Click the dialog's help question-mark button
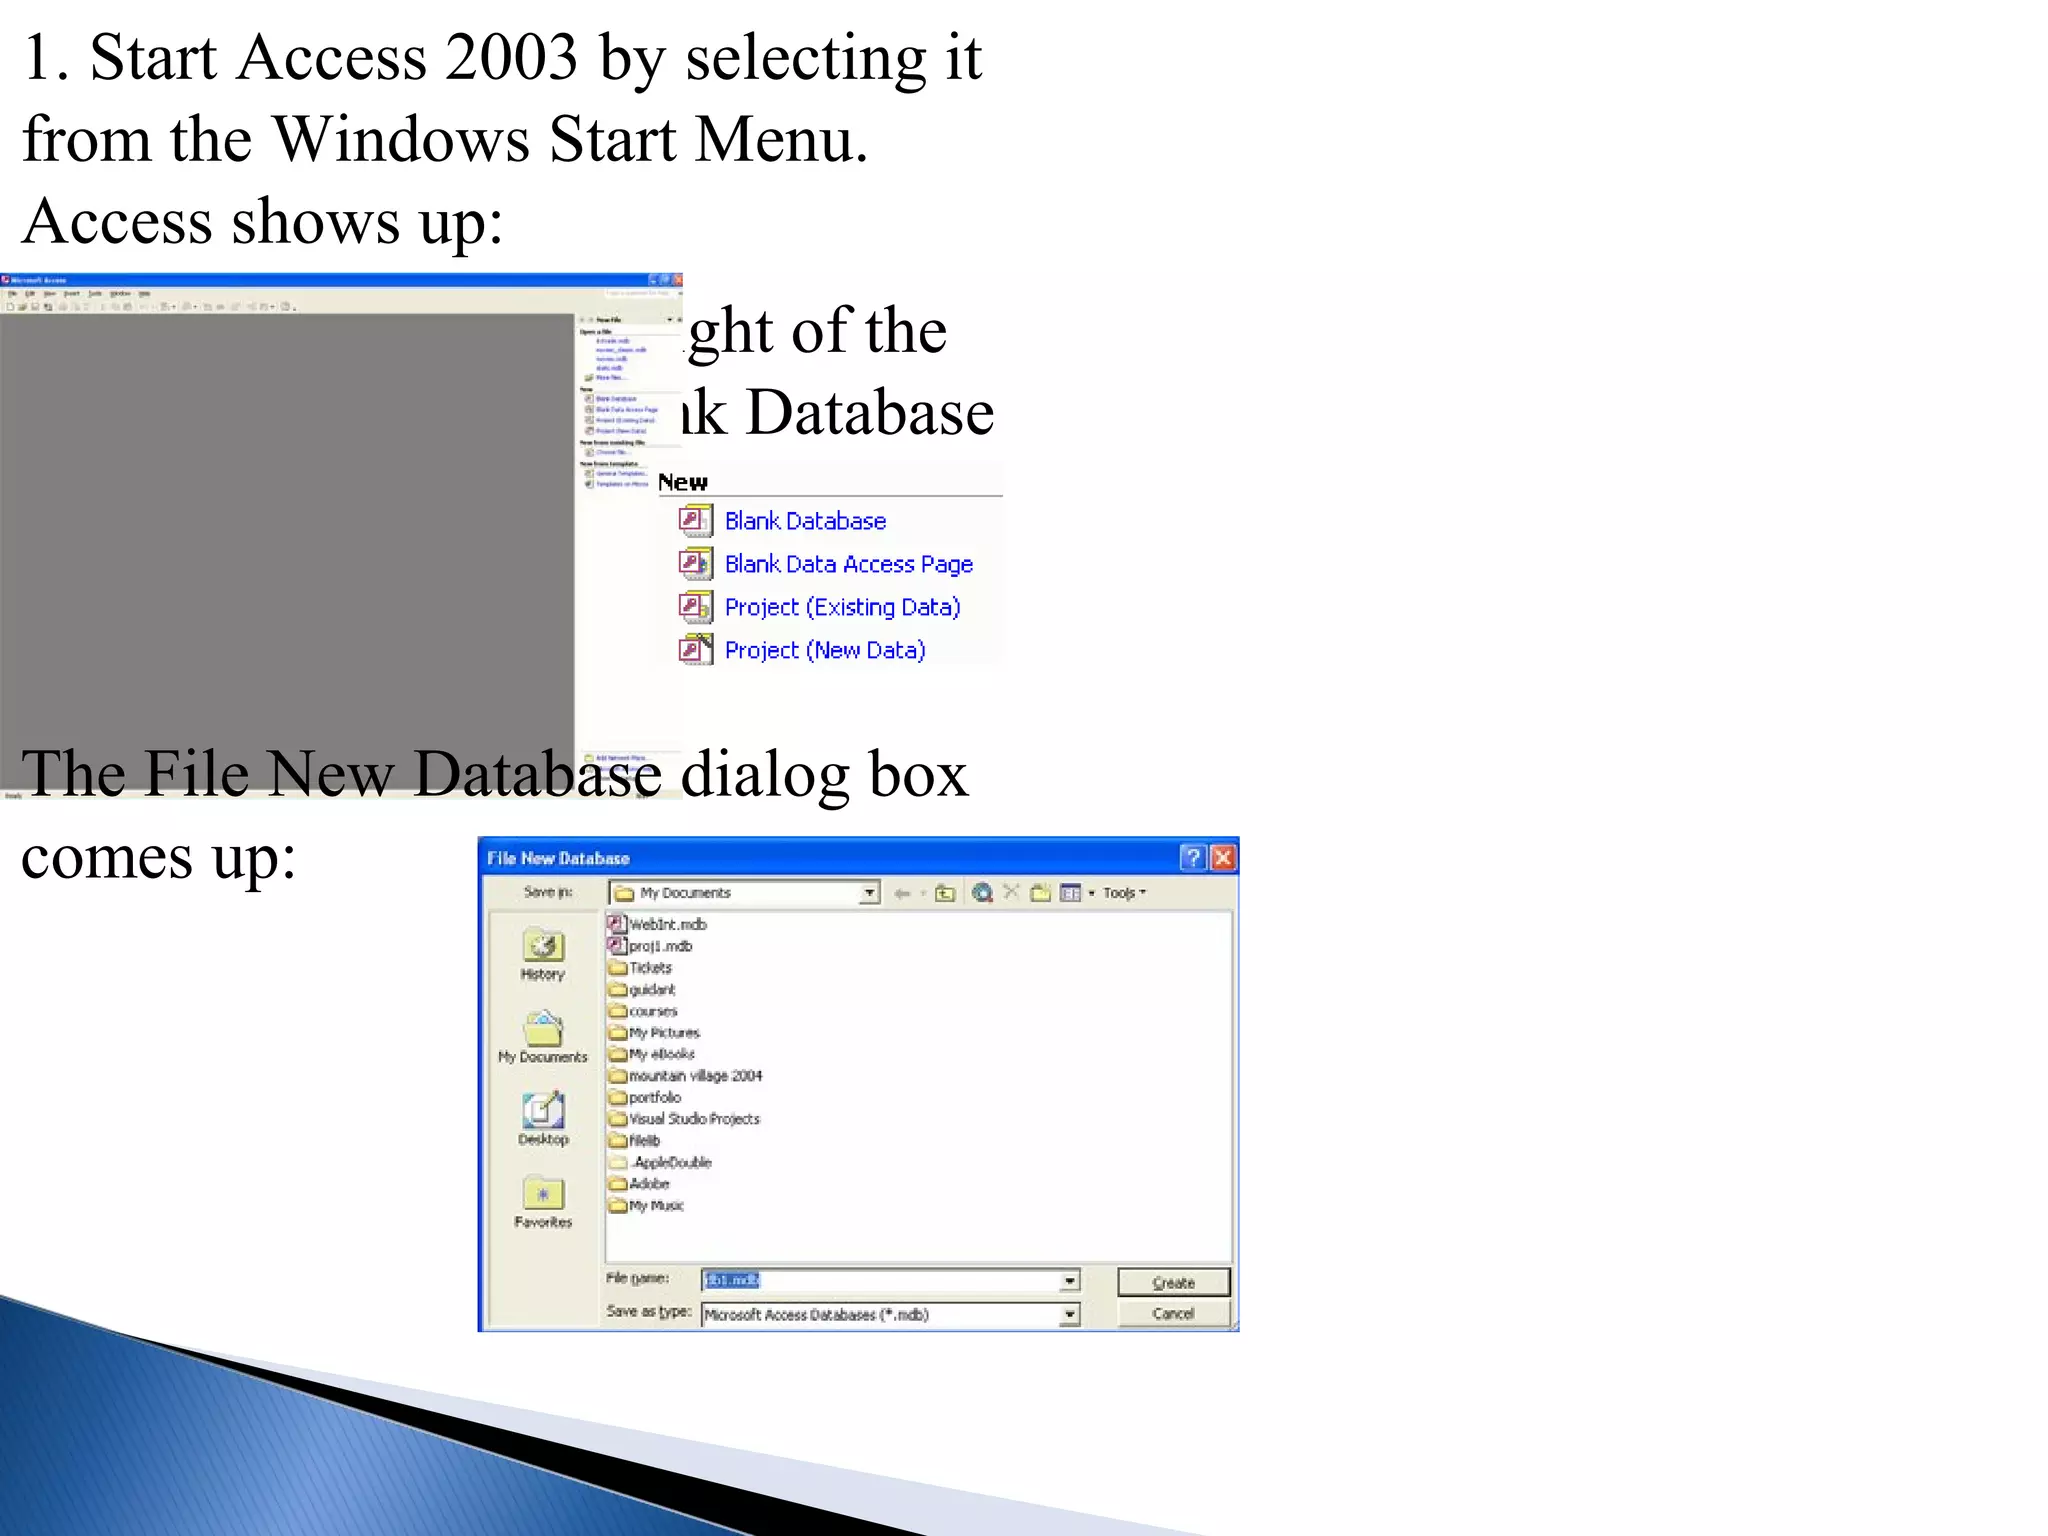Image resolution: width=2048 pixels, height=1536 pixels. [1192, 858]
